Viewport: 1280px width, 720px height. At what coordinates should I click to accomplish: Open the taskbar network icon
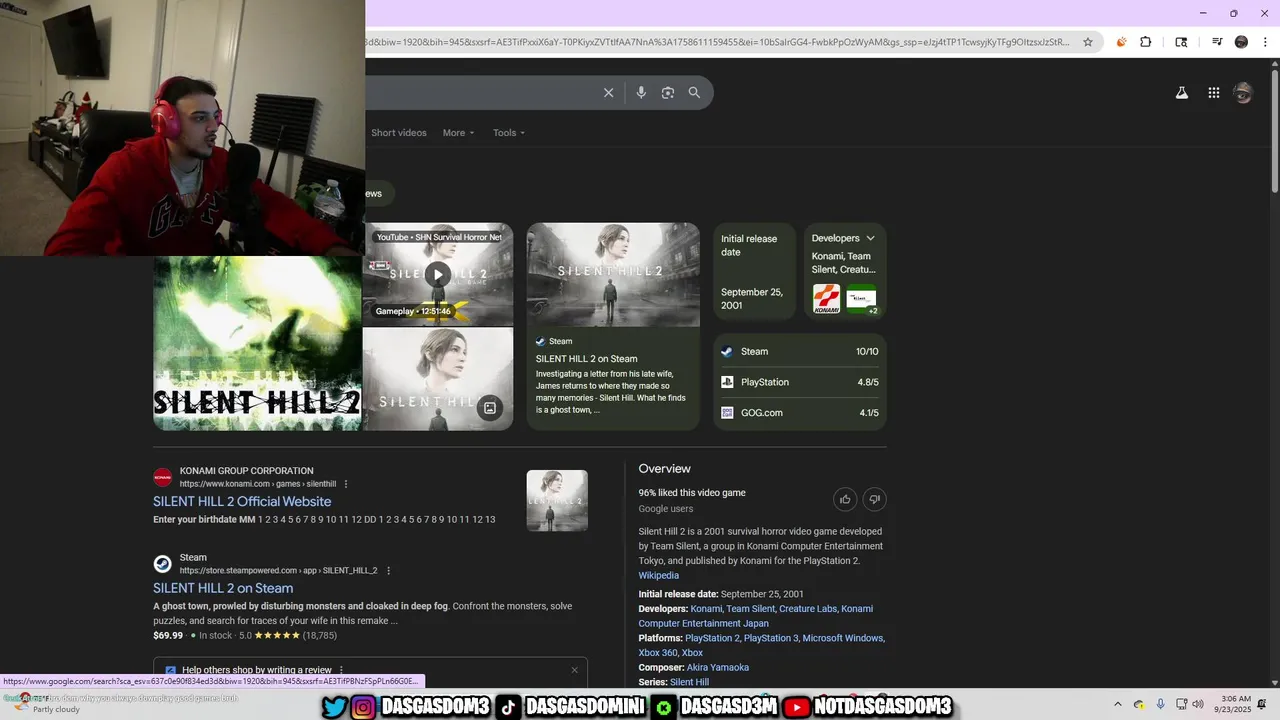[x=1181, y=704]
